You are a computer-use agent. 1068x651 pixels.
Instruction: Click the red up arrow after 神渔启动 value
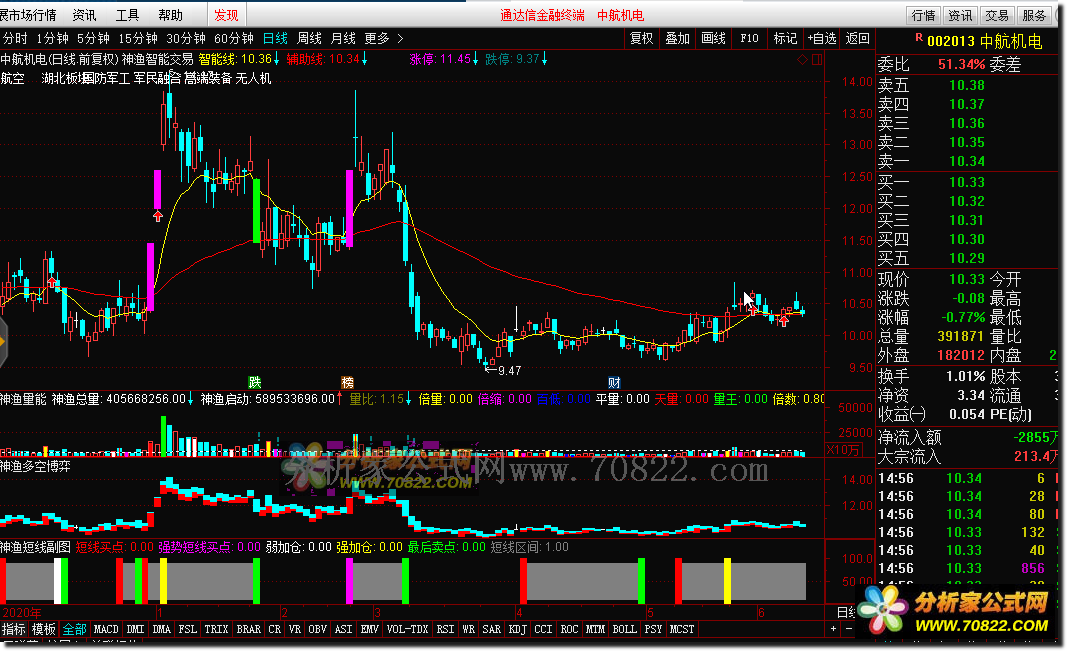[x=340, y=398]
